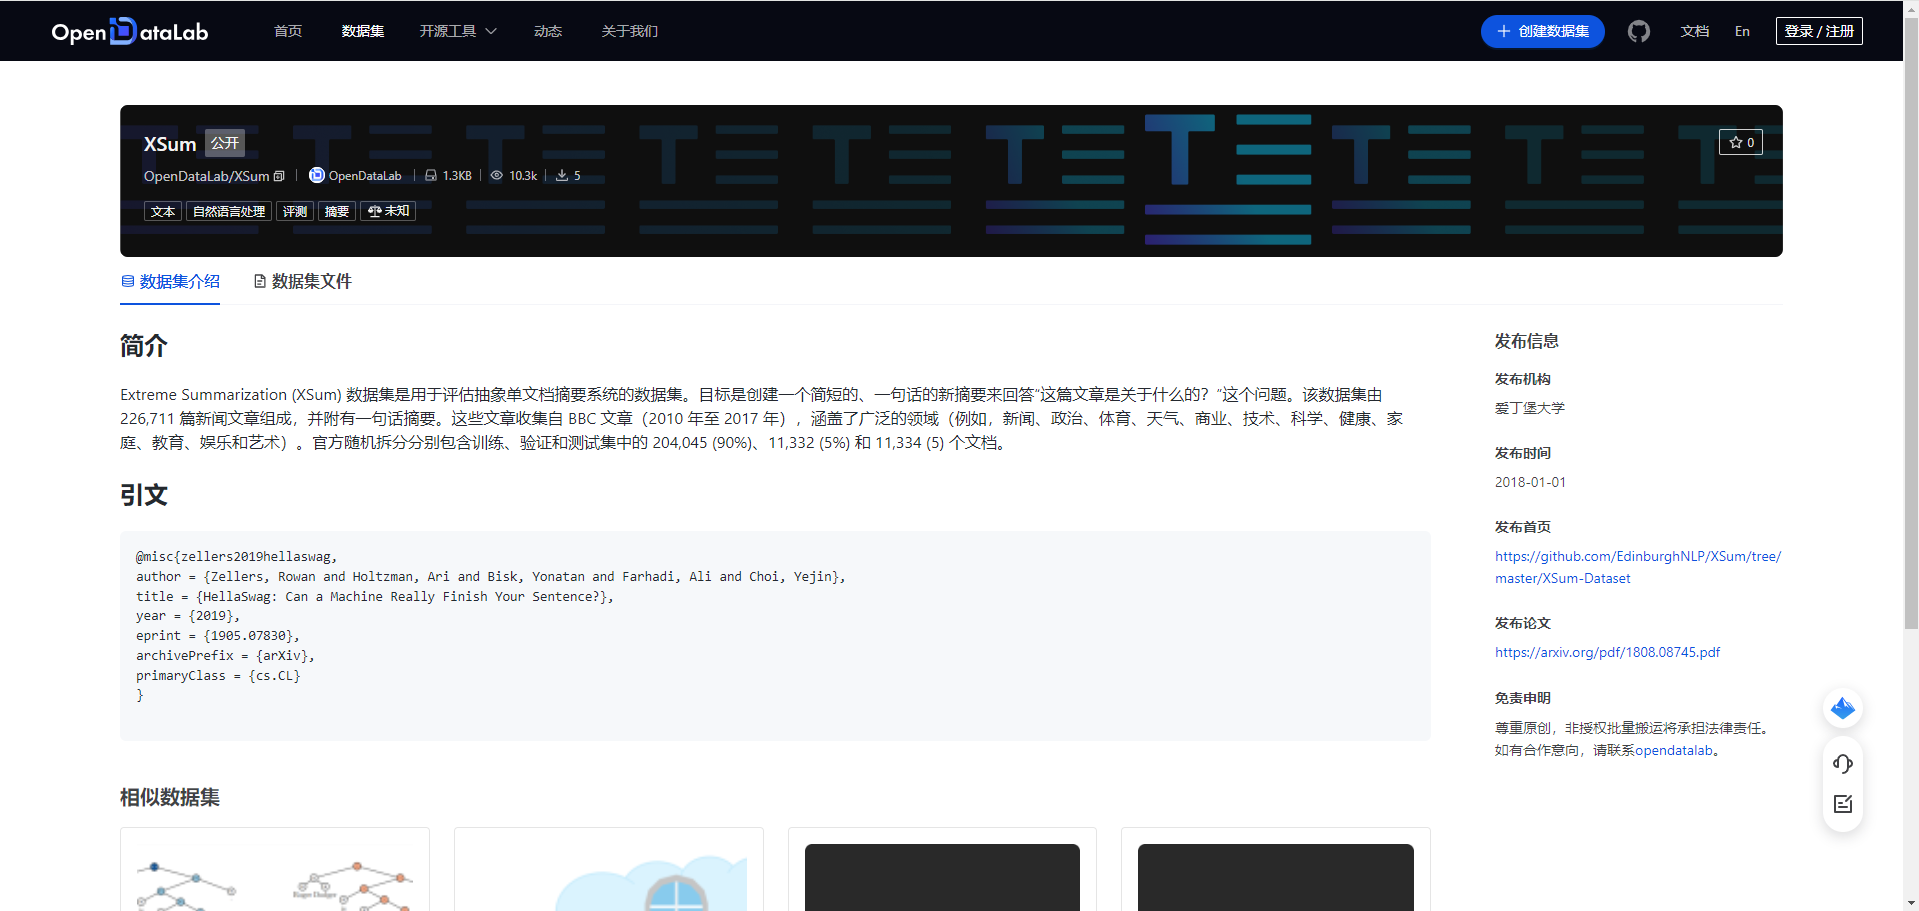Switch language to En
1919x911 pixels.
(x=1742, y=31)
